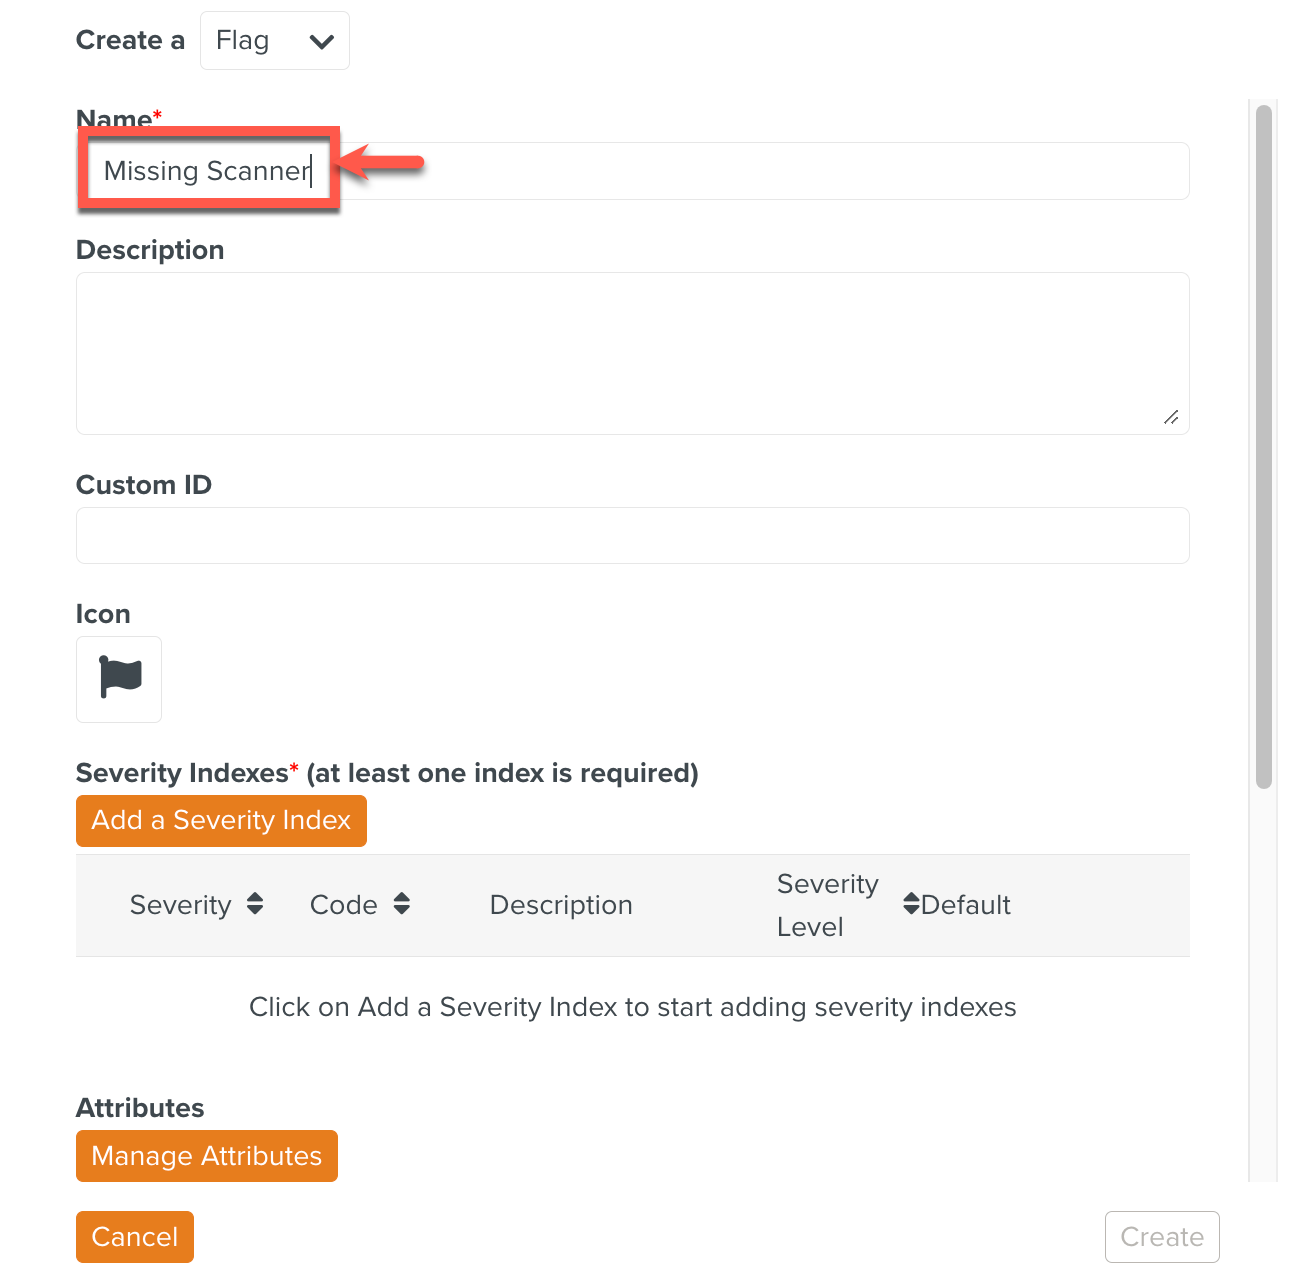Image resolution: width=1292 pixels, height=1284 pixels.
Task: Click the Description column header in the table
Action: [x=561, y=905]
